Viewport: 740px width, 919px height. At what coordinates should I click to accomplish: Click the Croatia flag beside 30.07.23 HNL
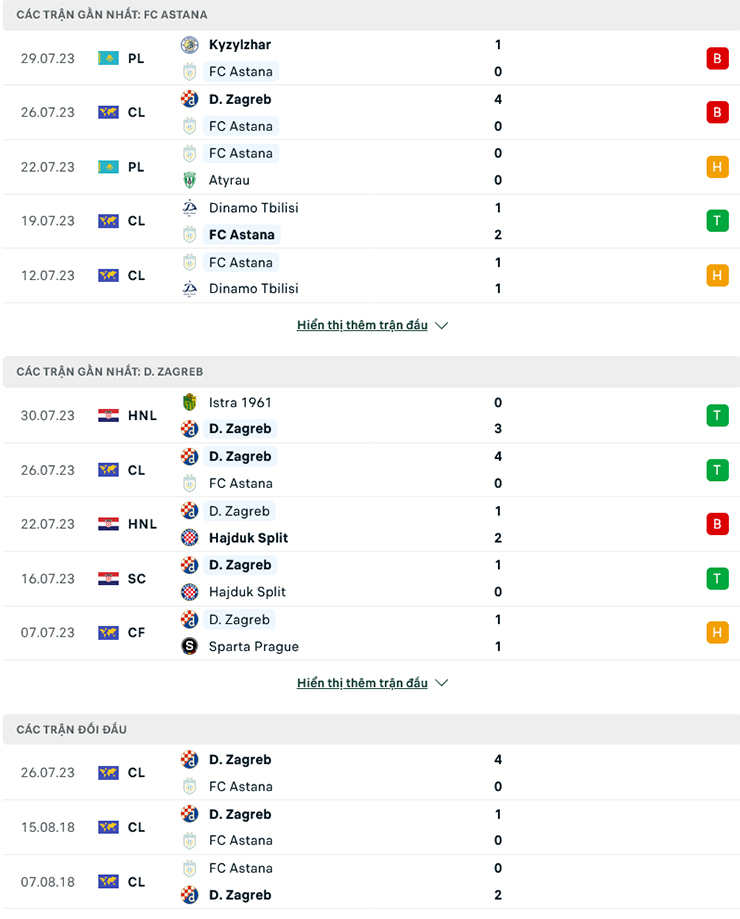(108, 415)
